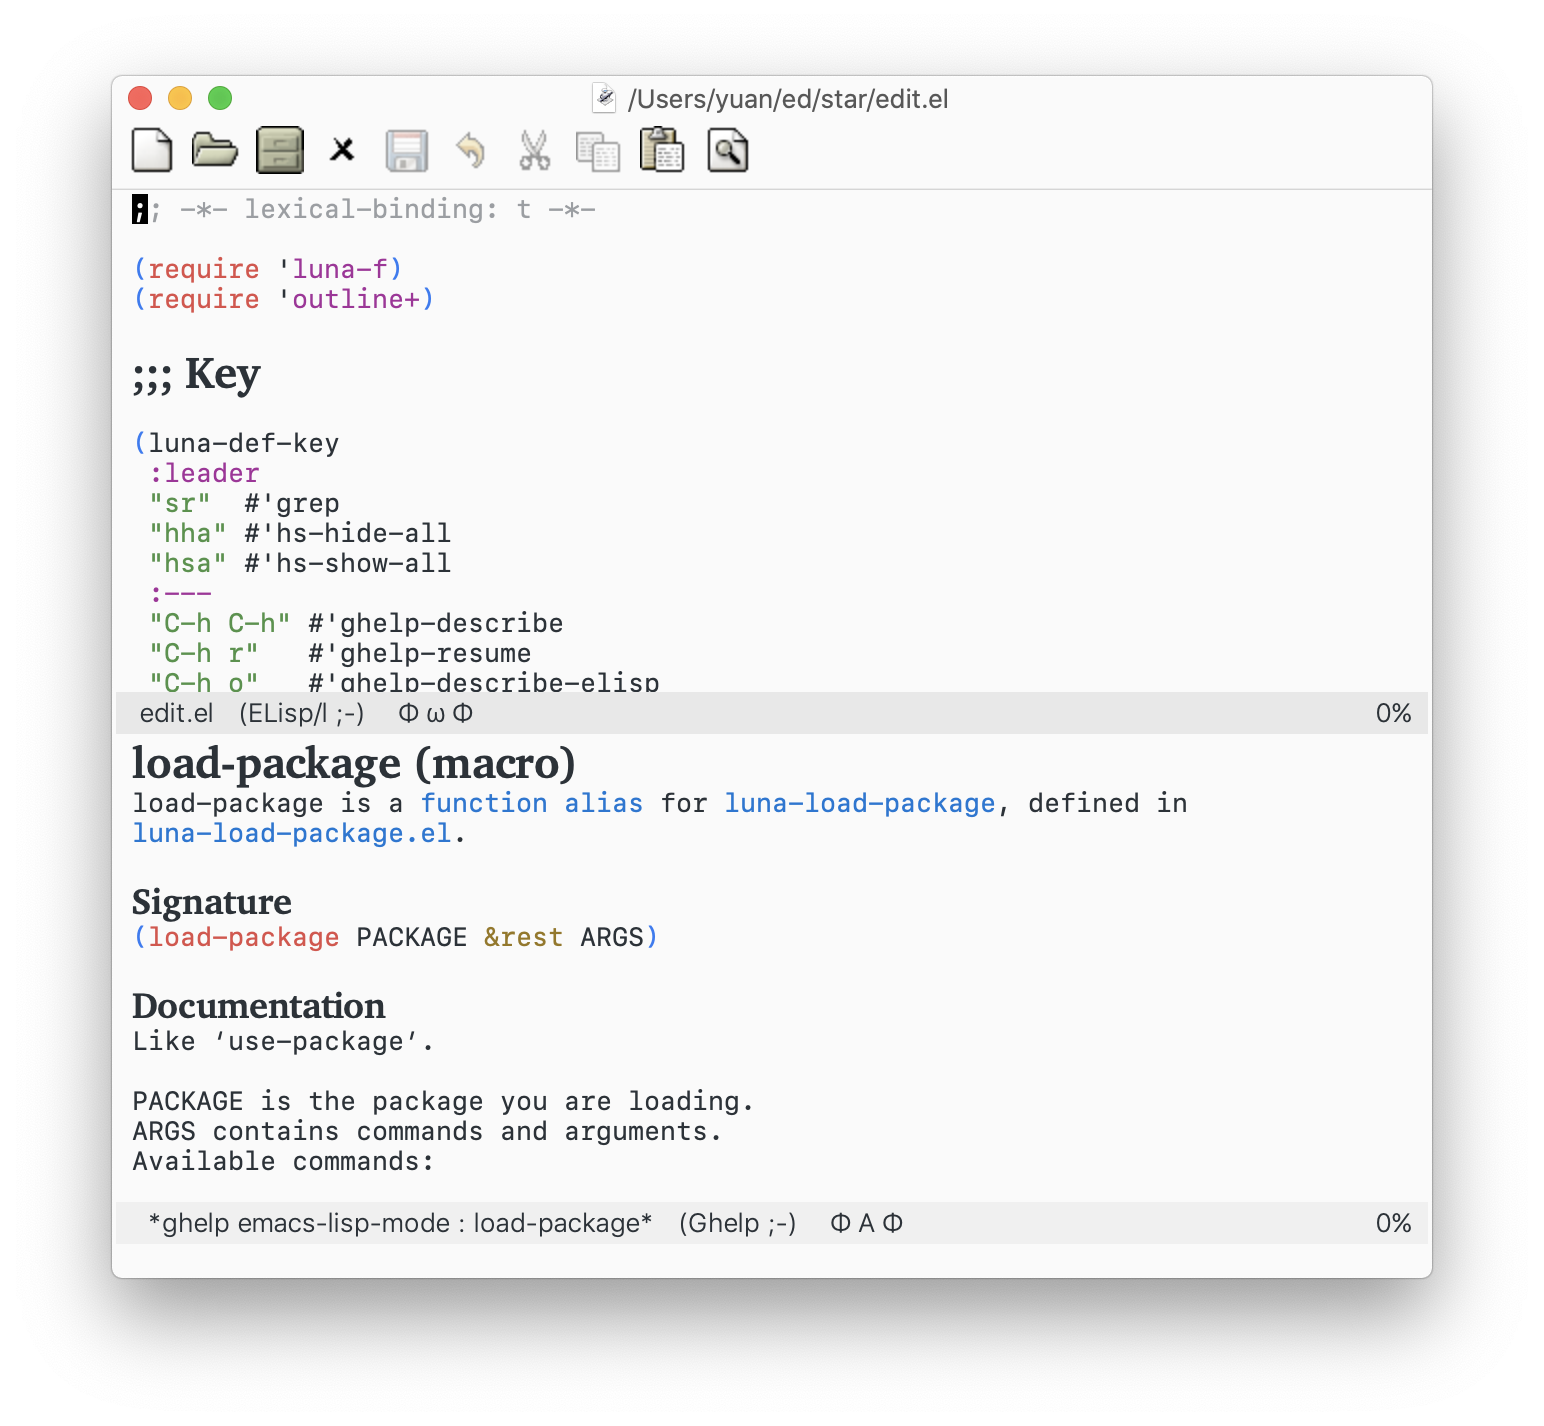1544x1426 pixels.
Task: Click the 0% position in ghelp mode line
Action: [x=1394, y=1223]
